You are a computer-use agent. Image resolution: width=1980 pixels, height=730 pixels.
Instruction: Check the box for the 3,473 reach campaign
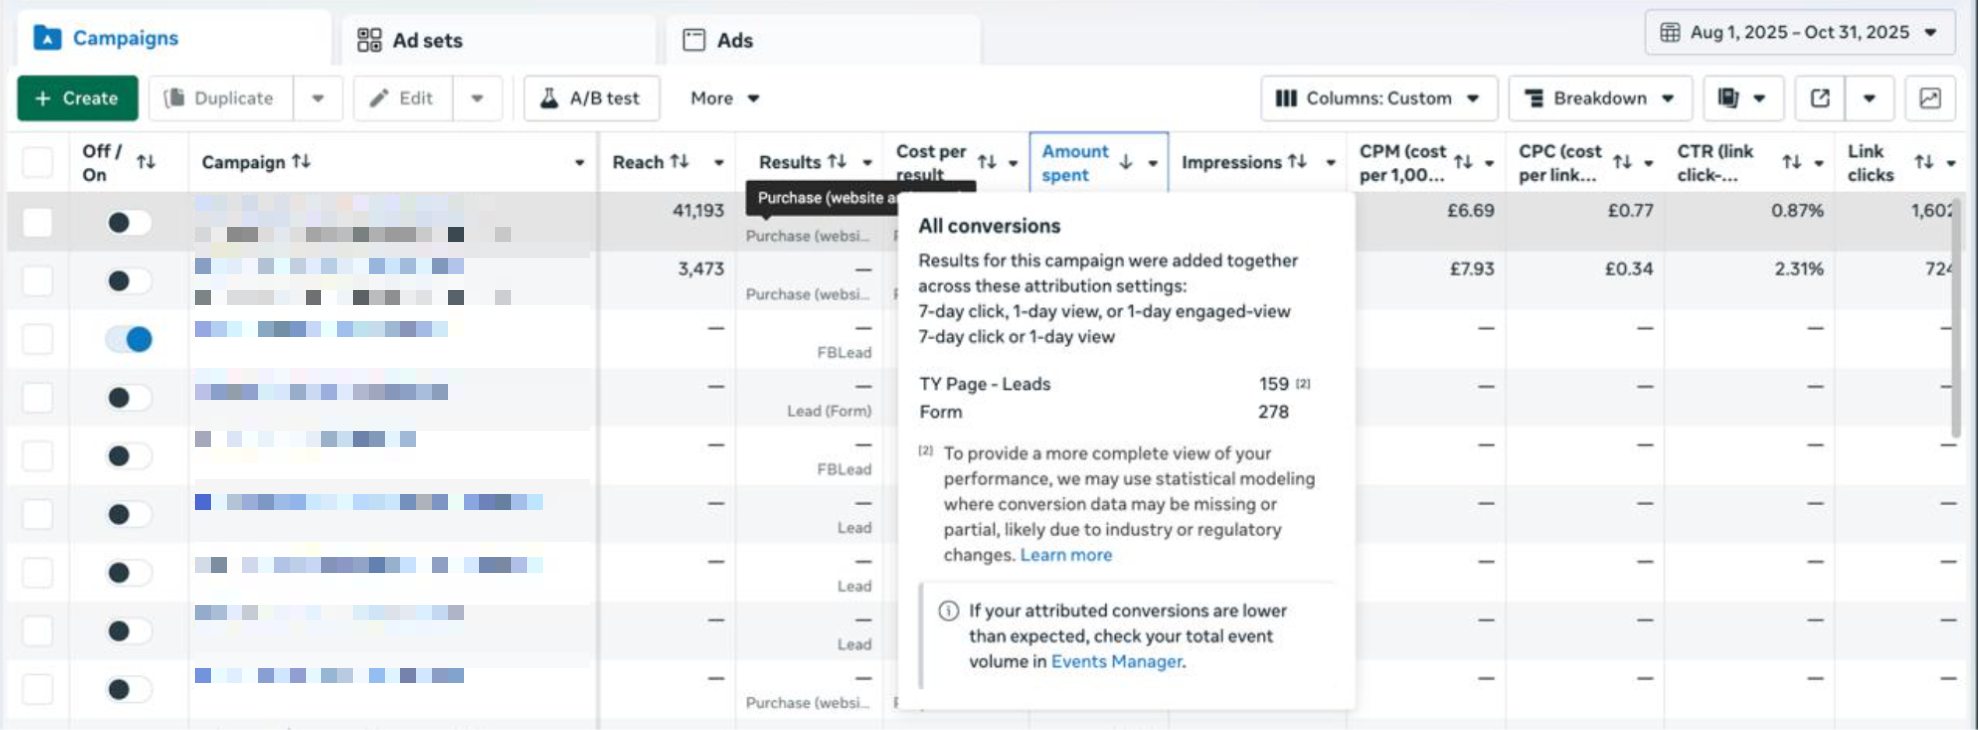tap(38, 280)
